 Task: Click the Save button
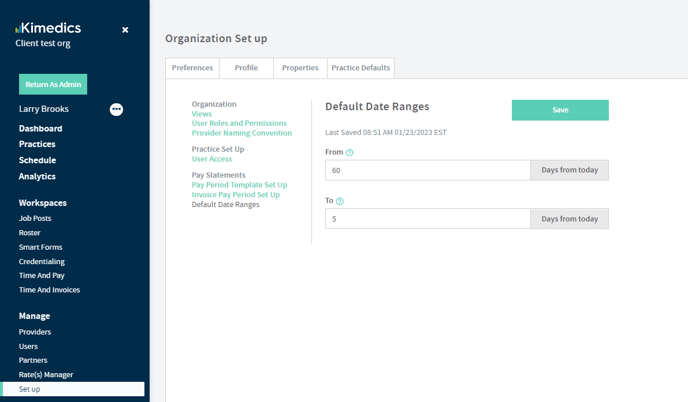point(560,110)
